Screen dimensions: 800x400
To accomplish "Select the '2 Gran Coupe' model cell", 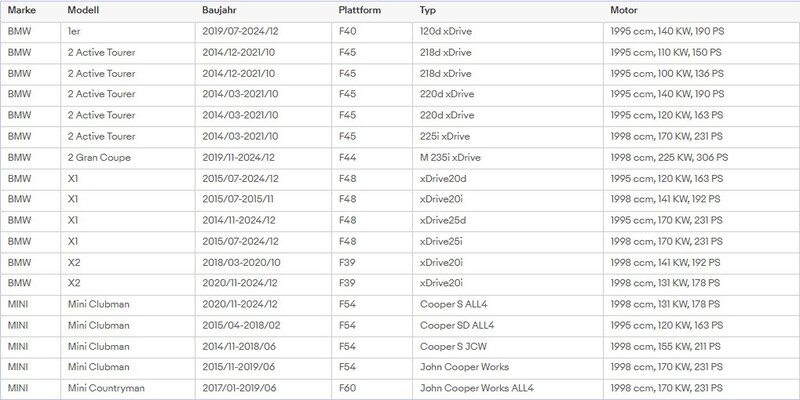I will pyautogui.click(x=99, y=158).
